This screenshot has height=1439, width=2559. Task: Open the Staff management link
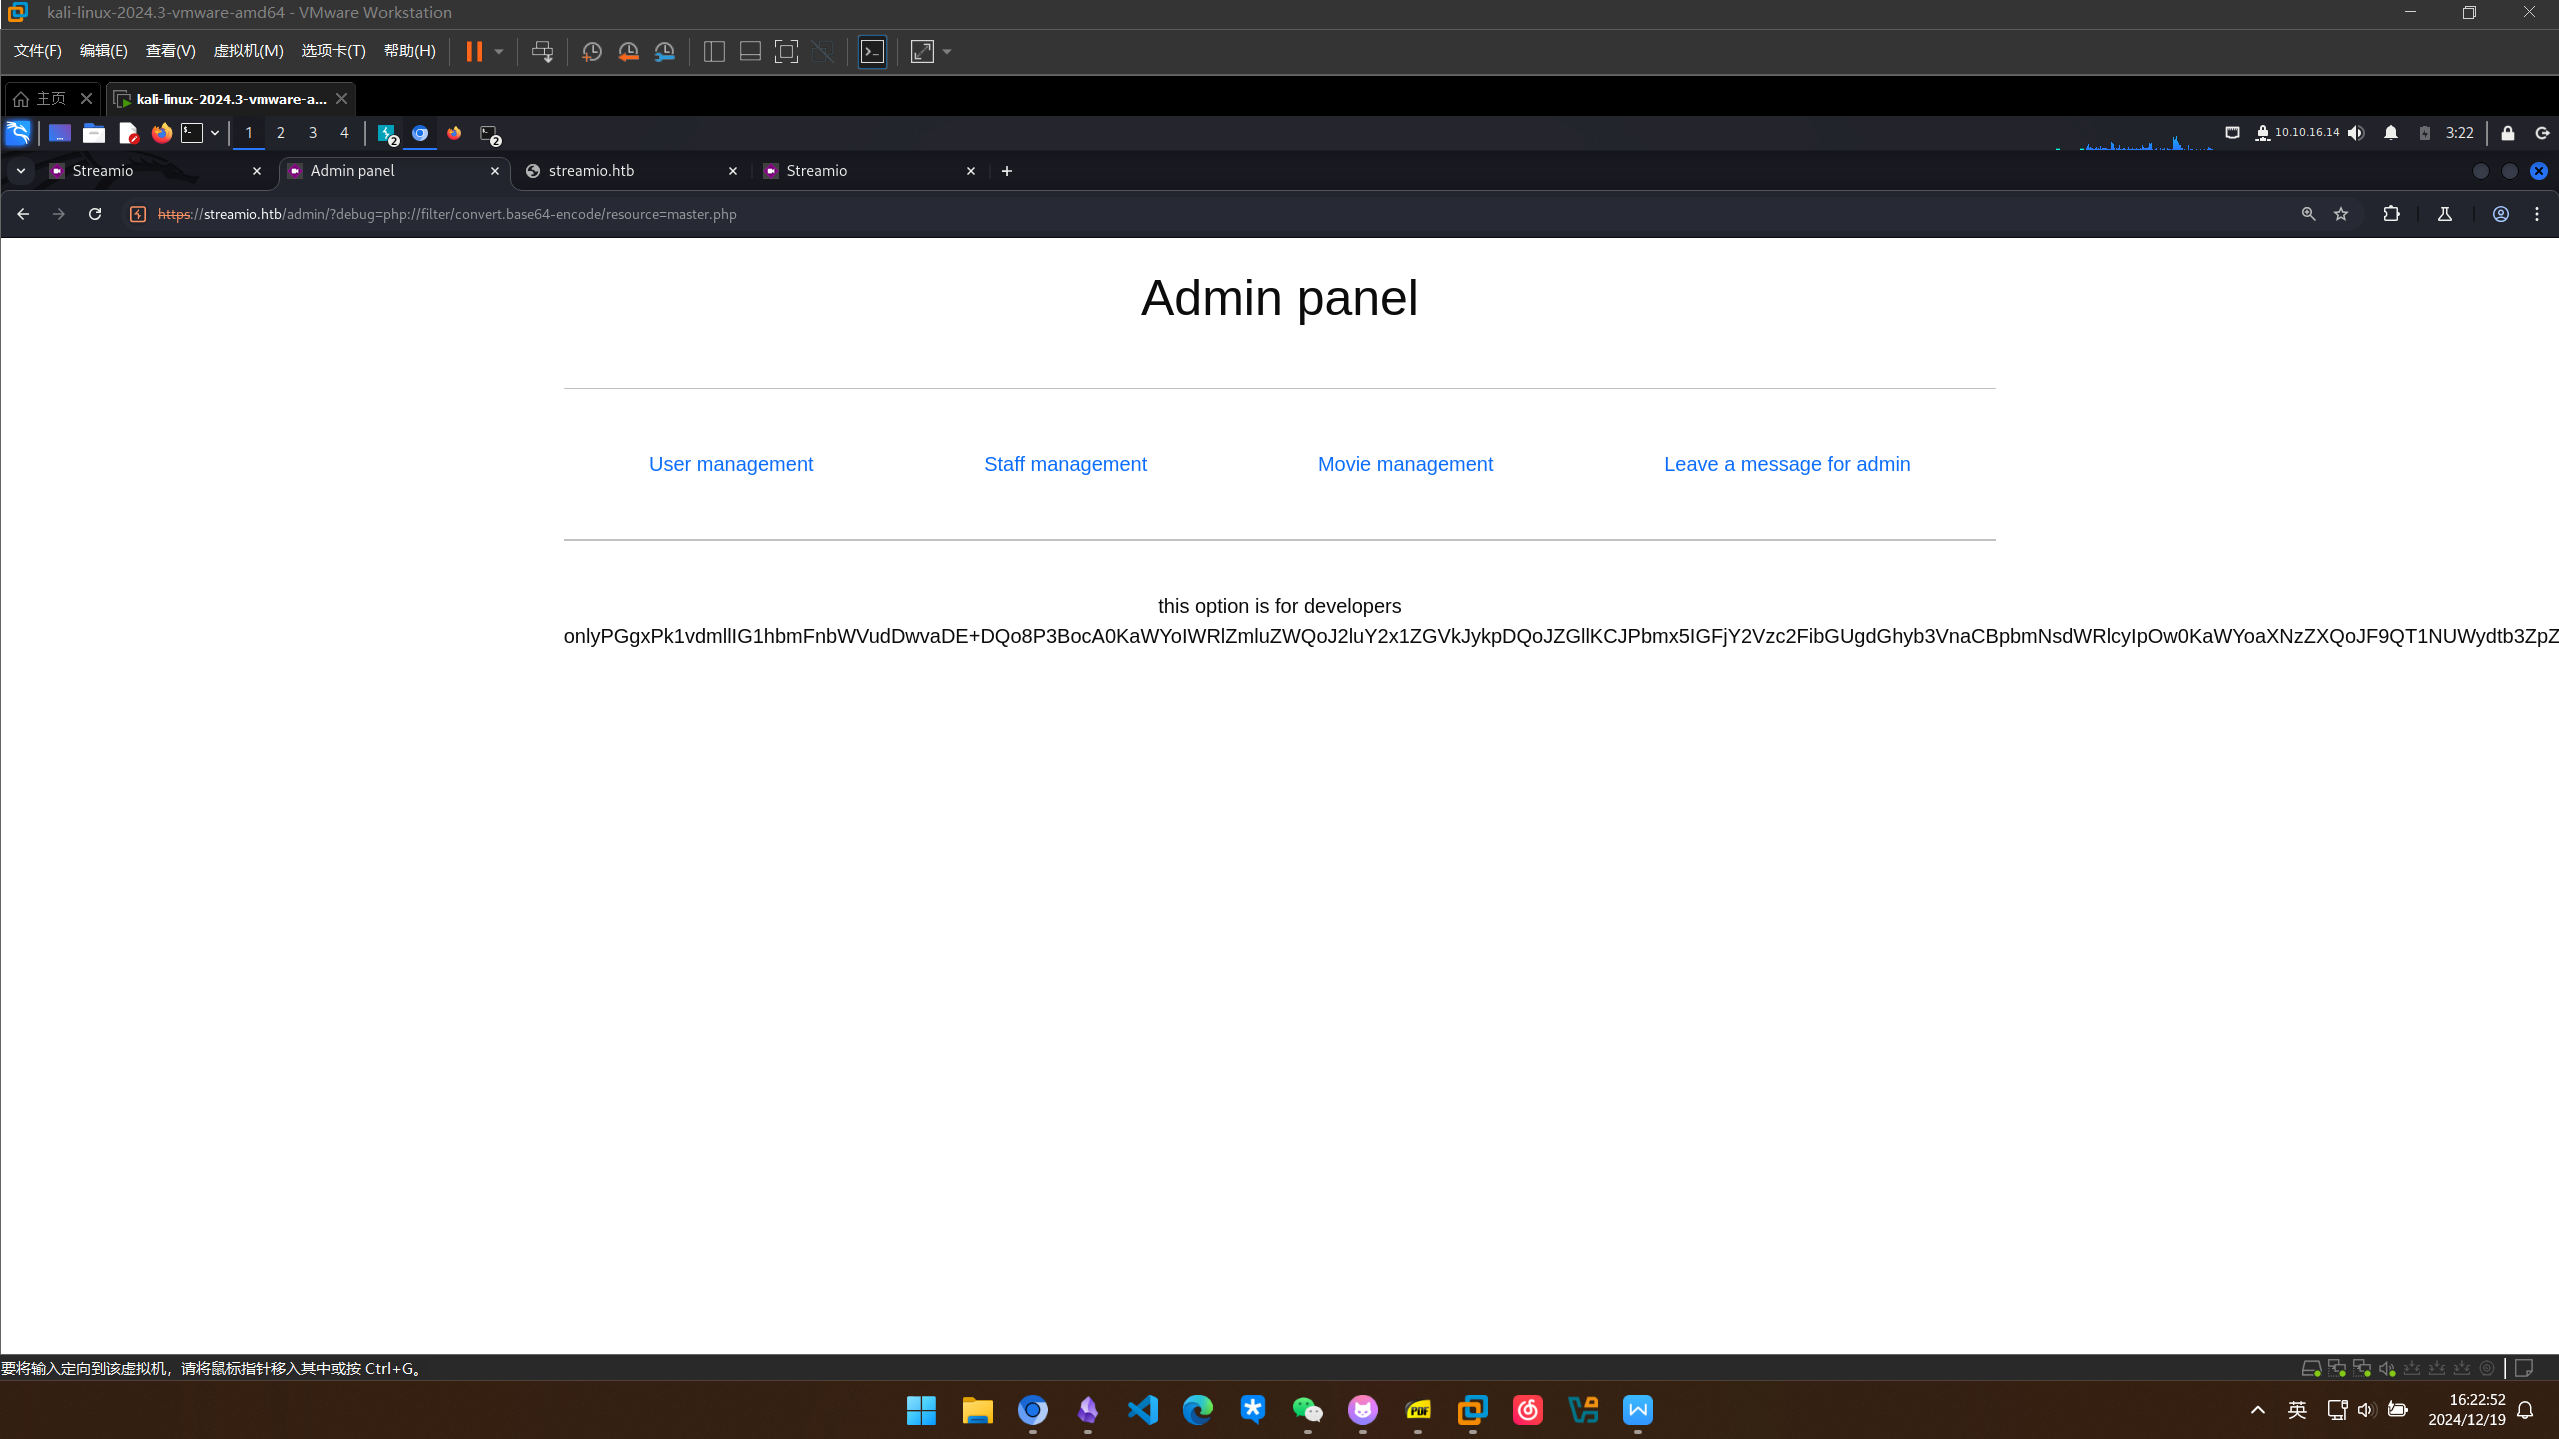[1065, 464]
